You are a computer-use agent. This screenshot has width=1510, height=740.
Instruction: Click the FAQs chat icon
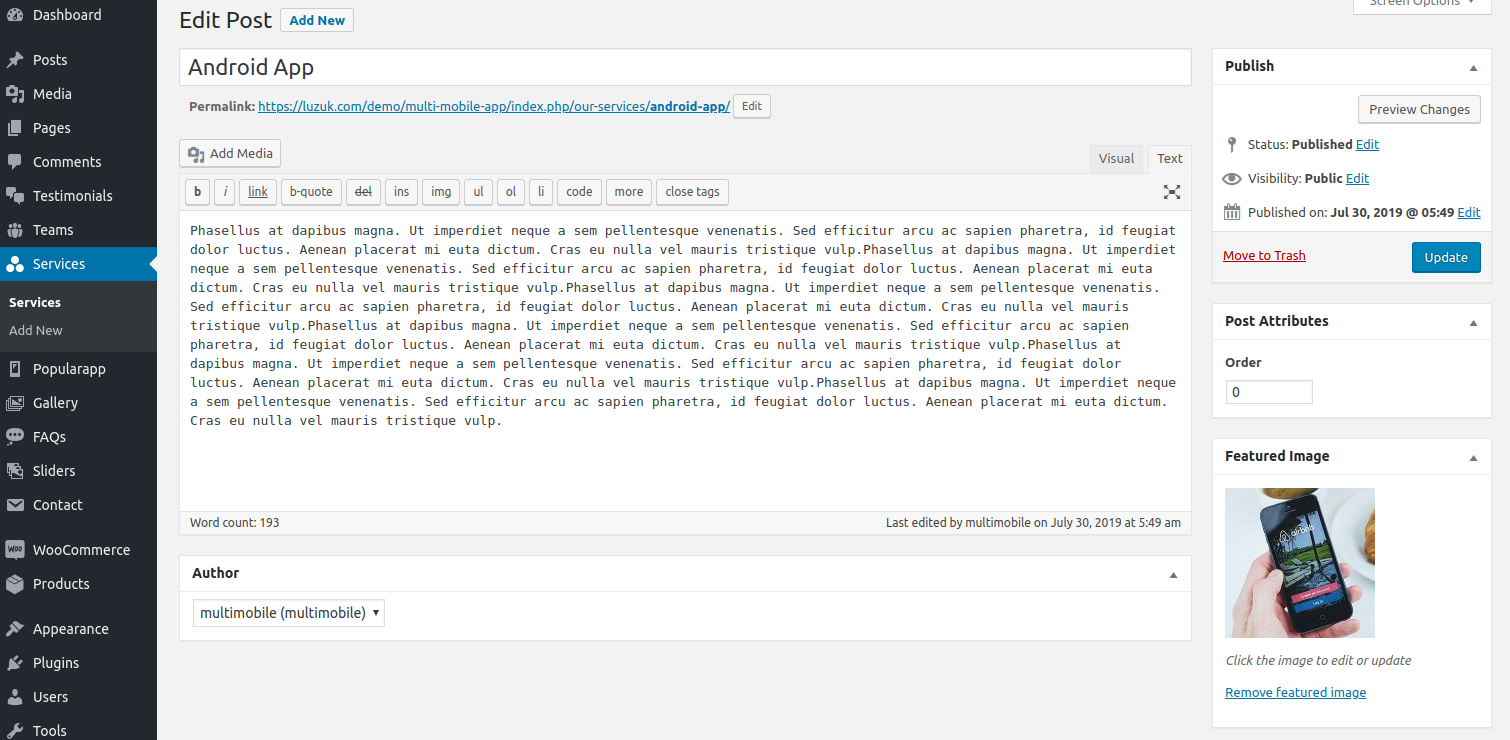pyautogui.click(x=15, y=437)
